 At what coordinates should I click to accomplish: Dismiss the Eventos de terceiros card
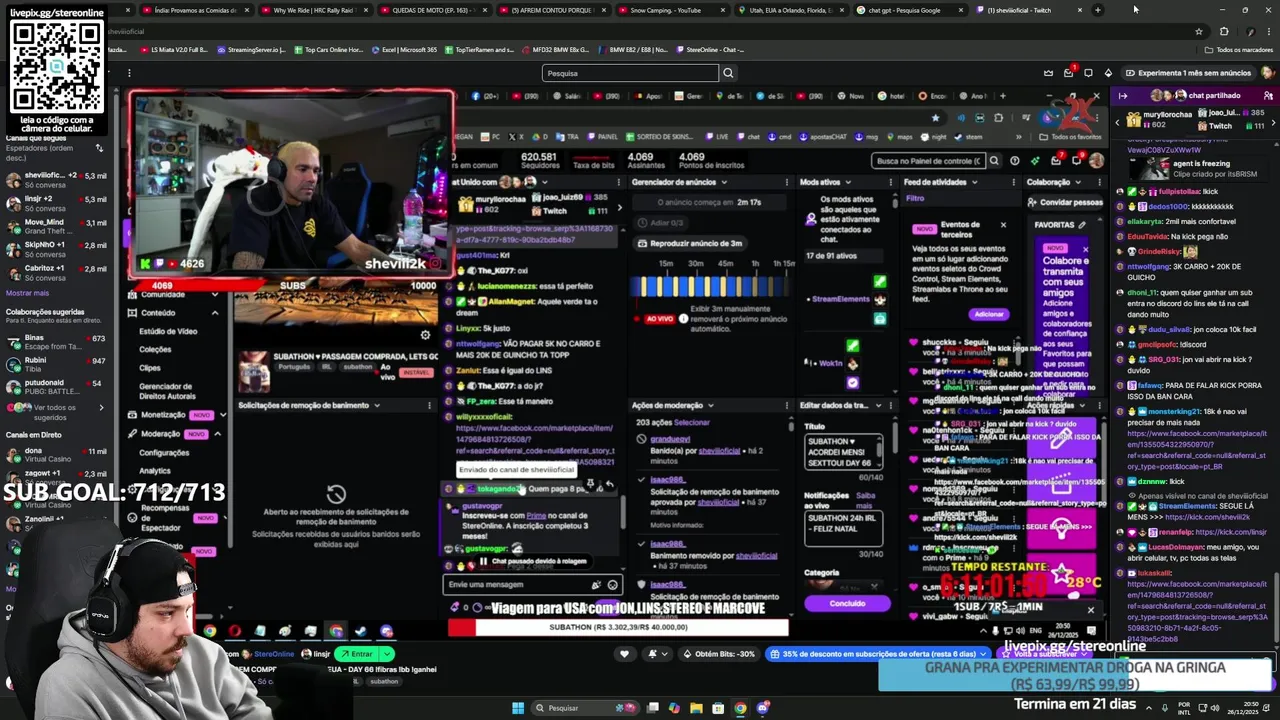1003,225
